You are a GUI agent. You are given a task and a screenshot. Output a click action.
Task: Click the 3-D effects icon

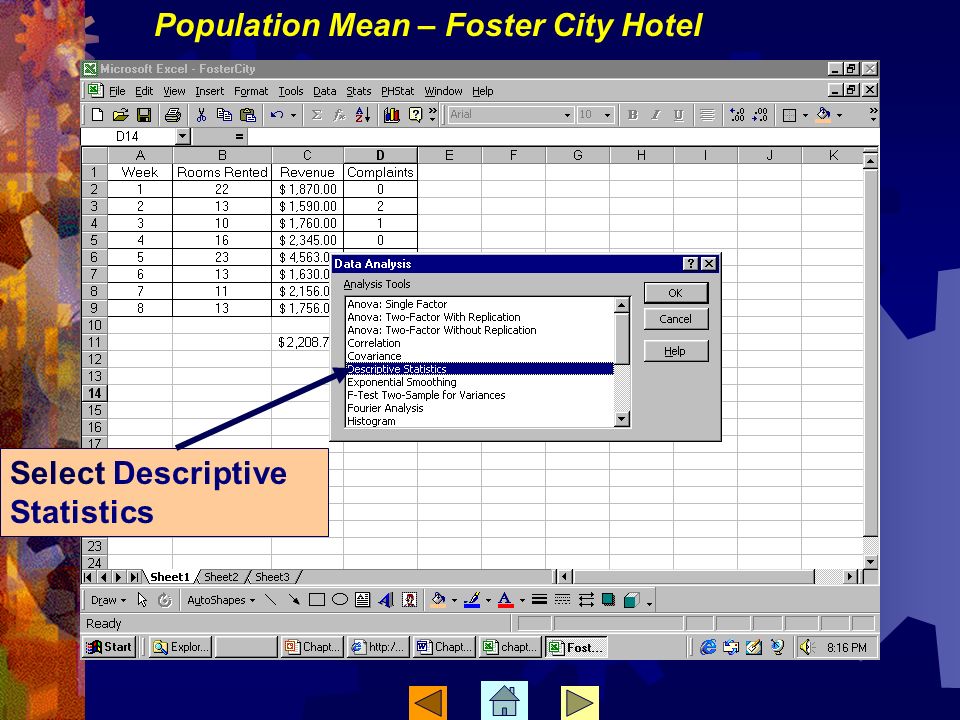(632, 600)
